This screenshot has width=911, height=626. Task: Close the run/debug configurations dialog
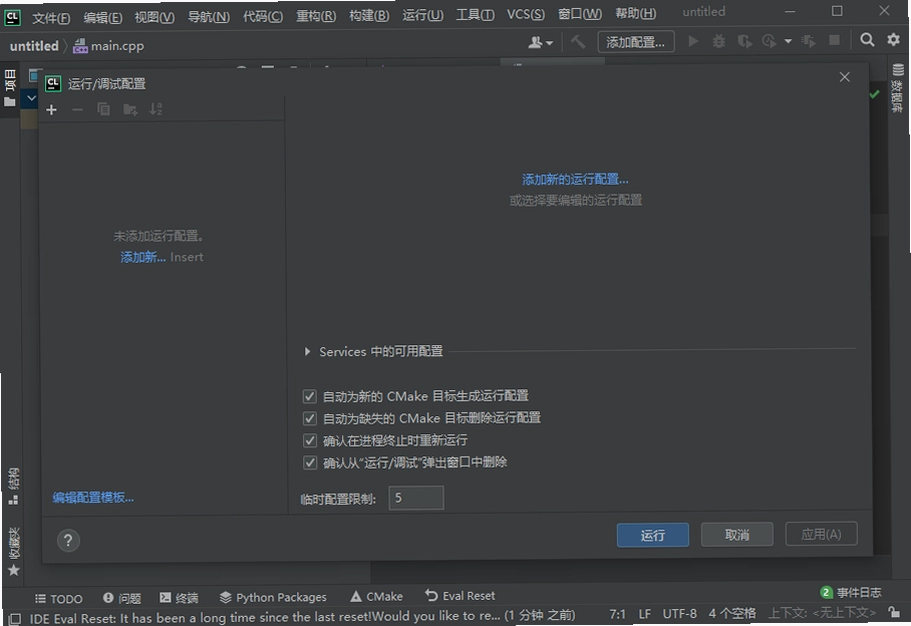coord(844,77)
